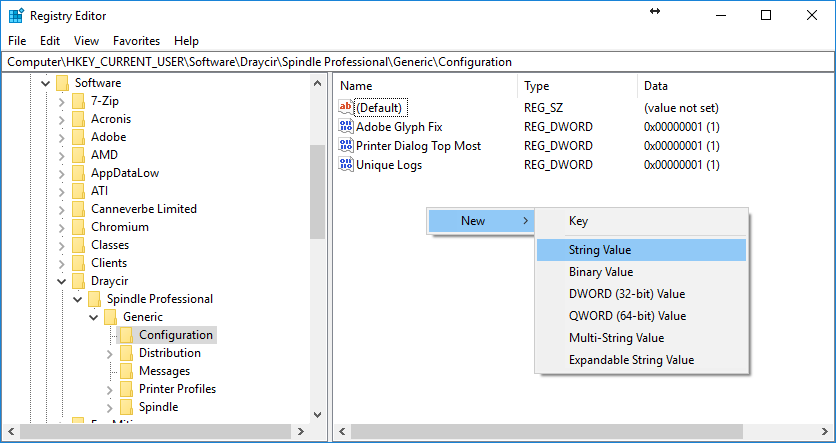Select the Classes folder icon
Screen dimensions: 836x443
point(78,245)
